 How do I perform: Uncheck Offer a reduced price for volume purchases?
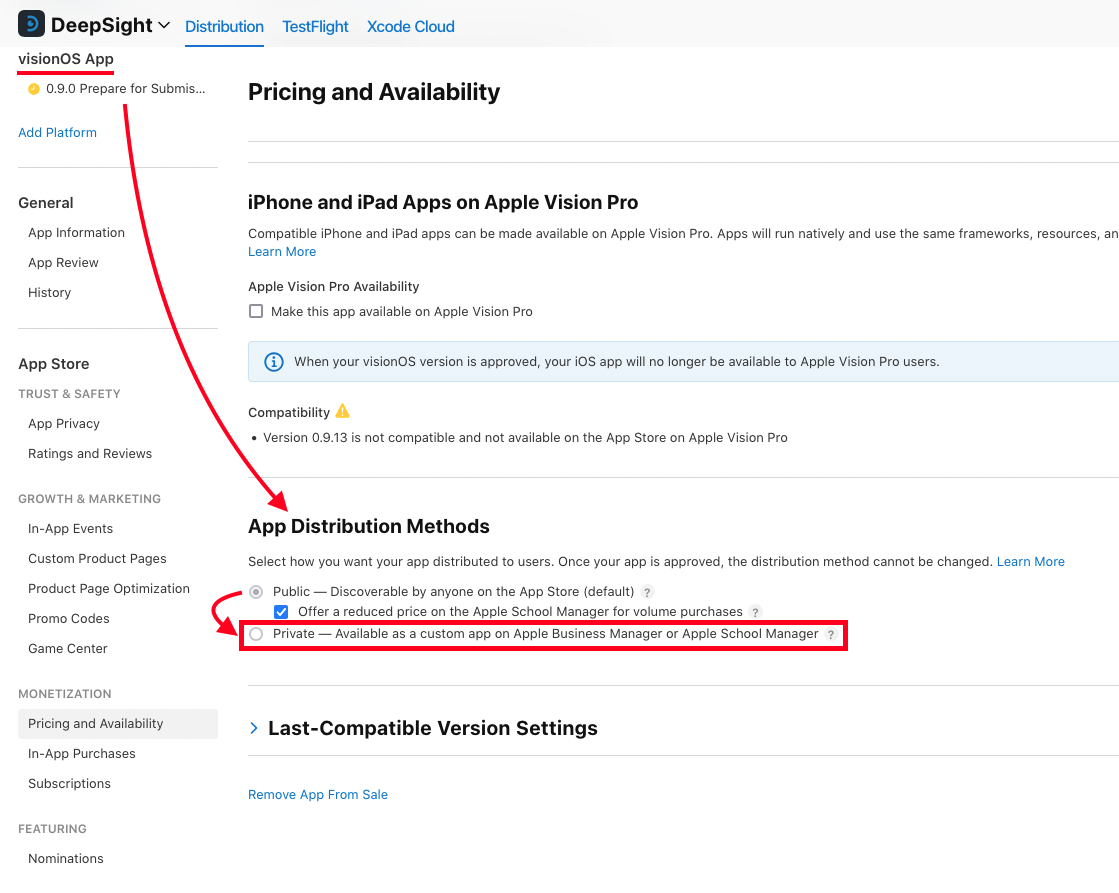pyautogui.click(x=281, y=612)
